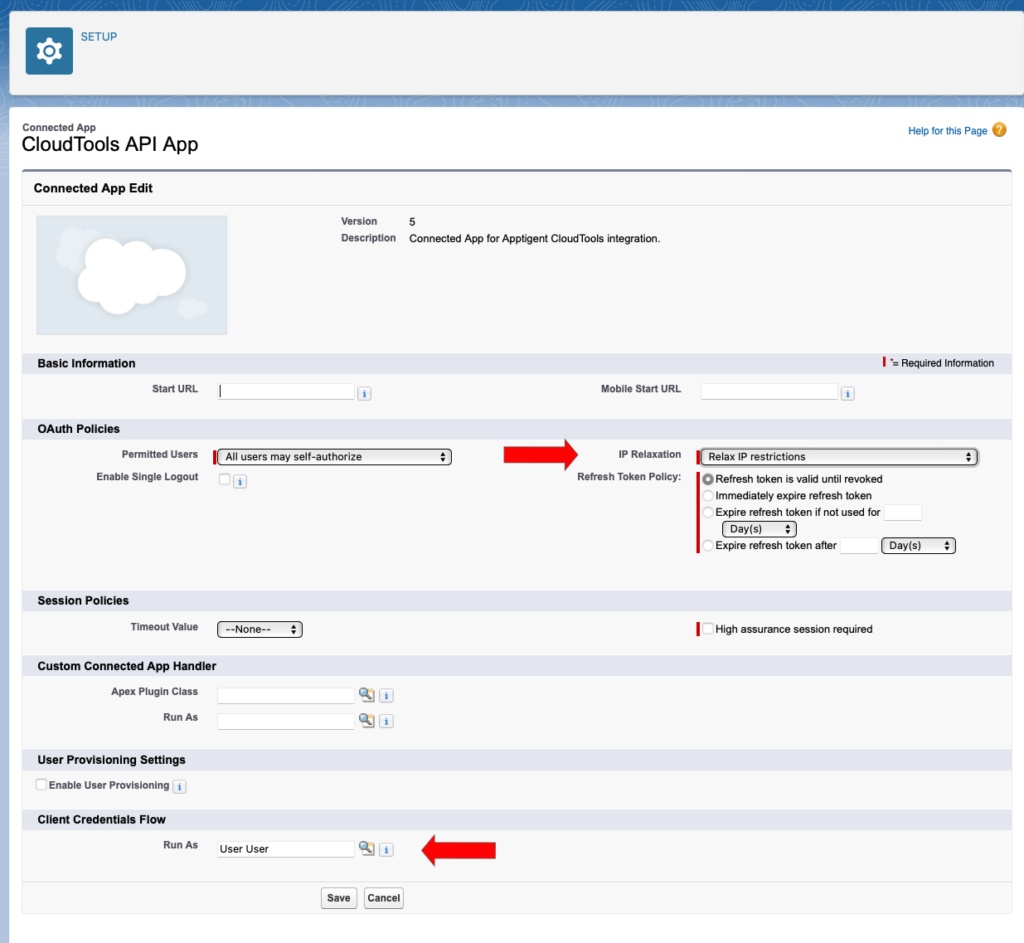Click the Custom Connected App Handler header
The image size is (1024, 943).
127,666
